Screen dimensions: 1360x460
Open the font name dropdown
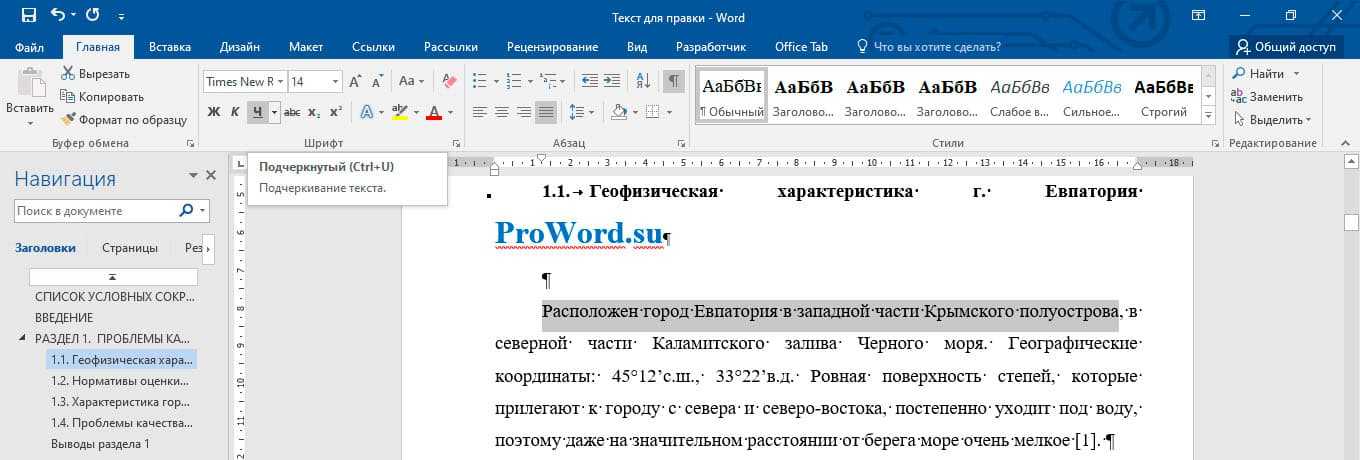click(282, 81)
